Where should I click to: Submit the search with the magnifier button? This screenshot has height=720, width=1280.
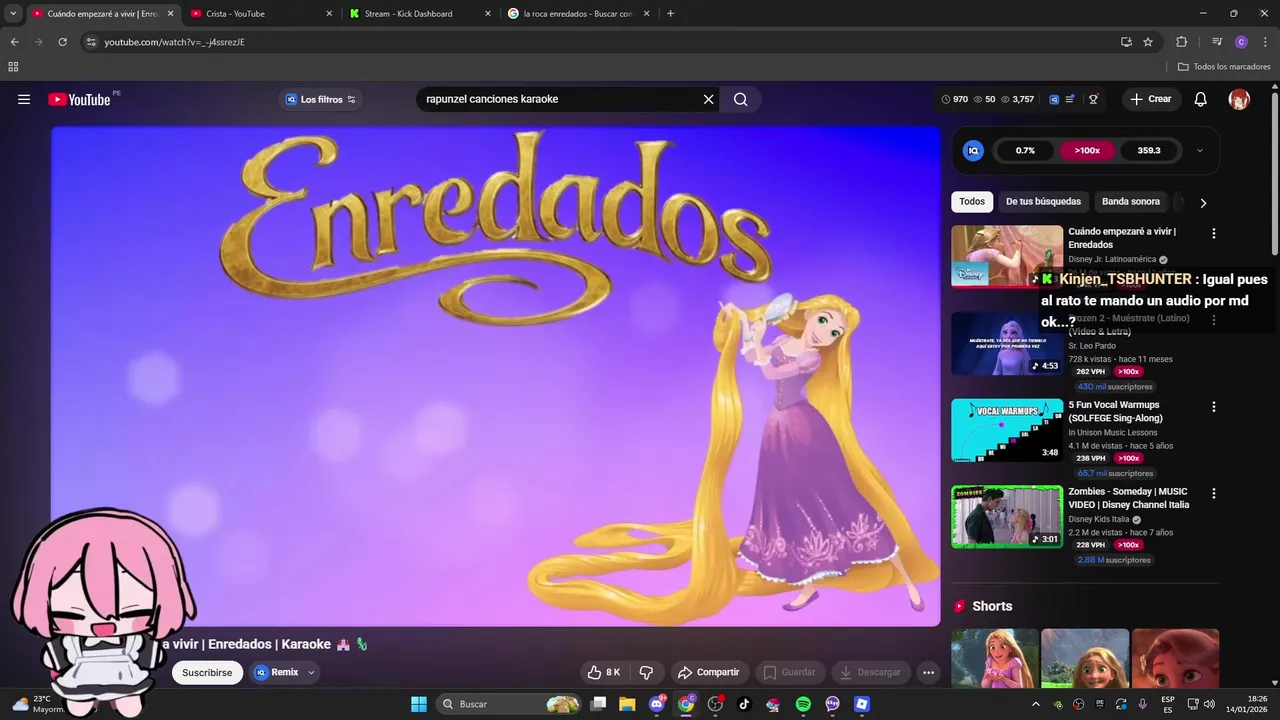(x=740, y=99)
